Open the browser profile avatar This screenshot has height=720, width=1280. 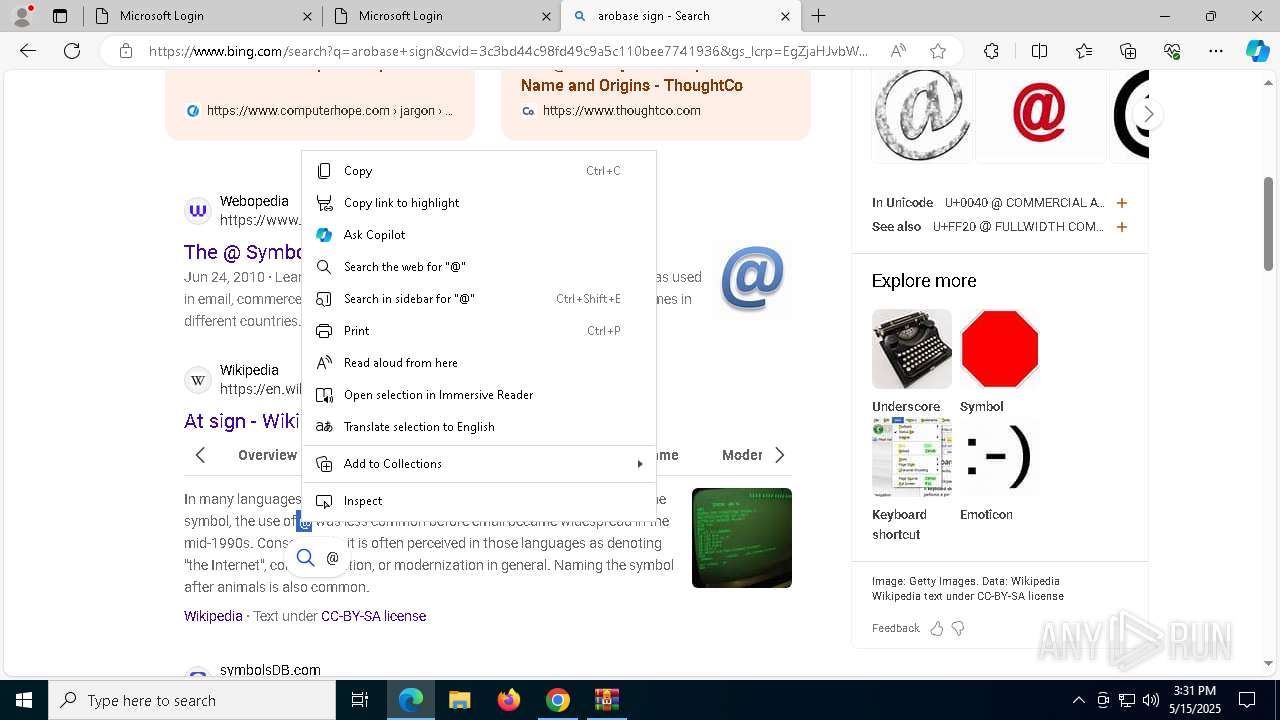click(21, 15)
